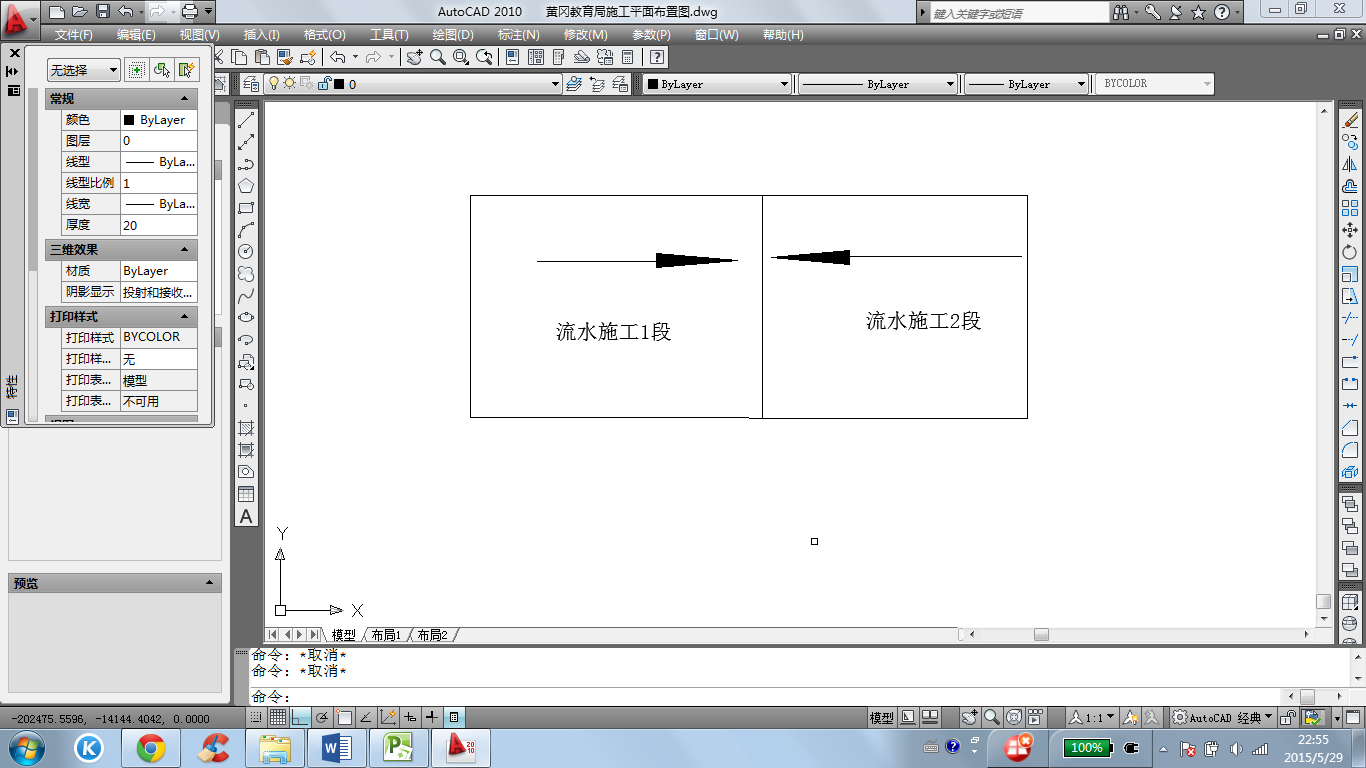Collapse the 打印样式 properties section
The image size is (1366, 768).
[x=184, y=316]
